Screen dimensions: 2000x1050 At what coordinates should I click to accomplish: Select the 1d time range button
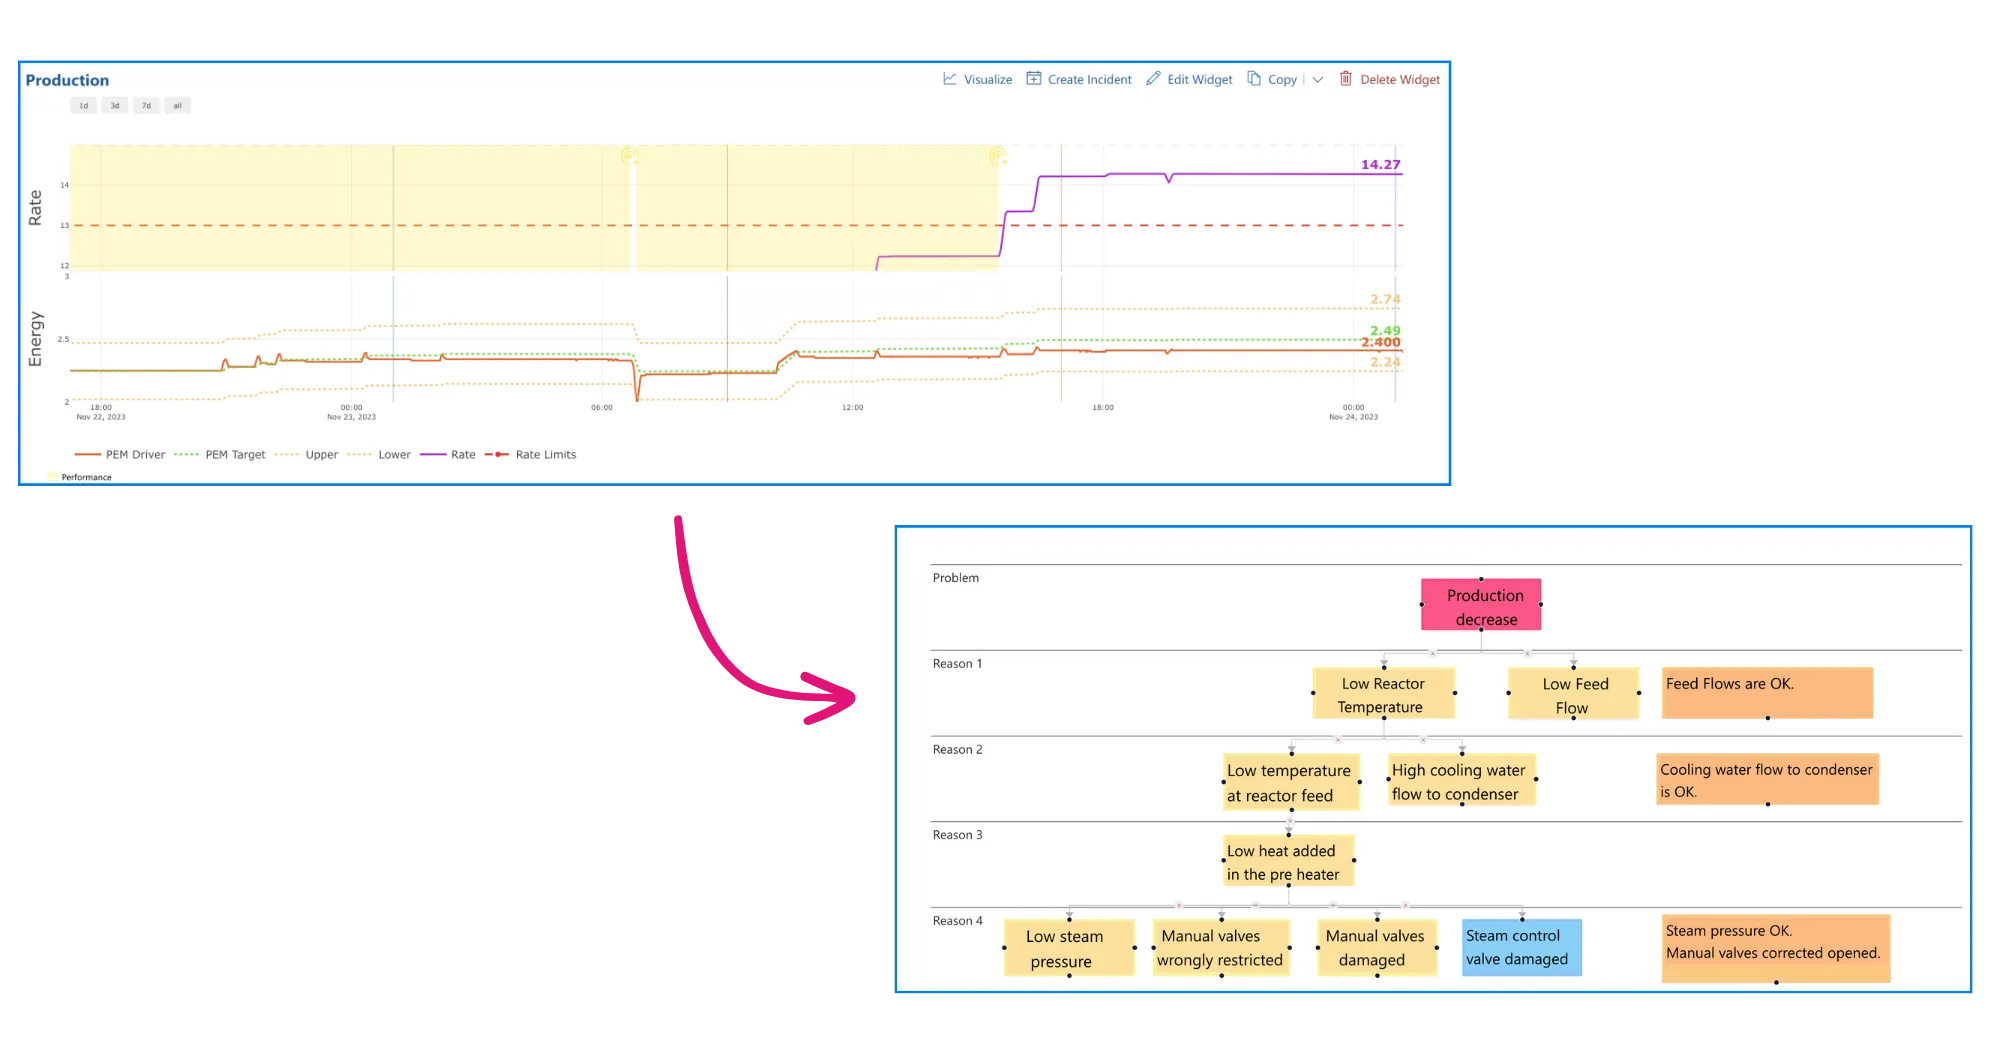tap(84, 106)
